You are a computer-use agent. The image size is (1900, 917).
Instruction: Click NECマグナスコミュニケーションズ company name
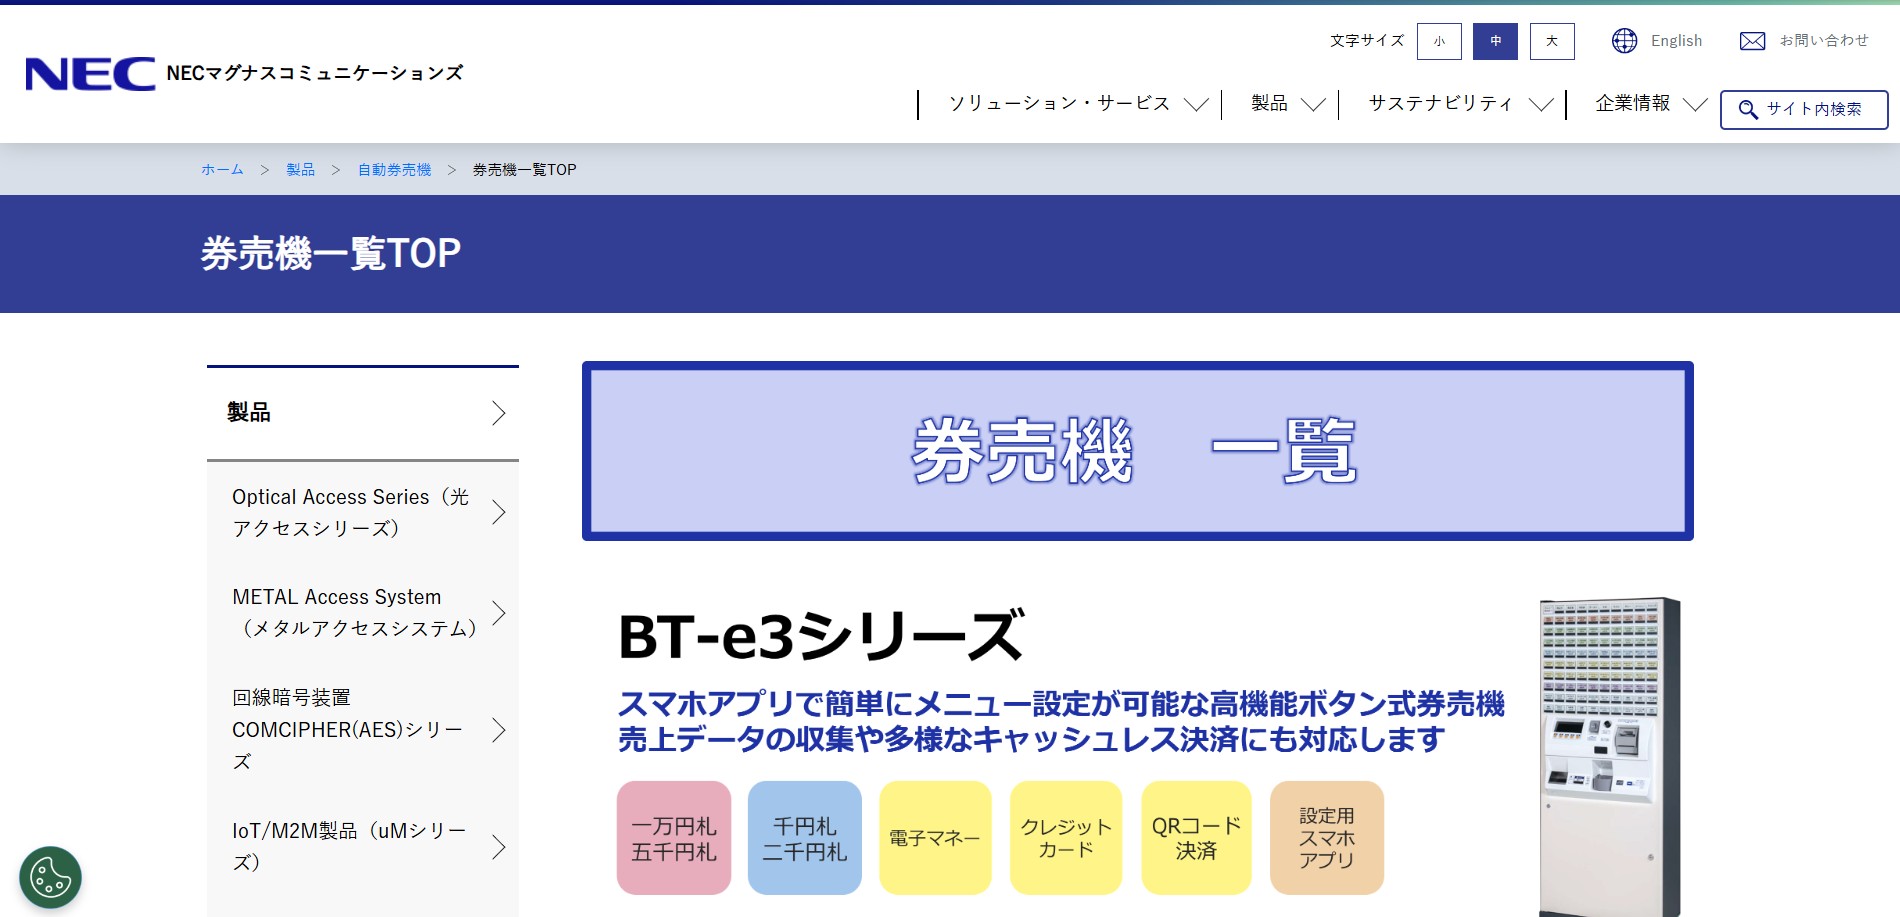[315, 73]
